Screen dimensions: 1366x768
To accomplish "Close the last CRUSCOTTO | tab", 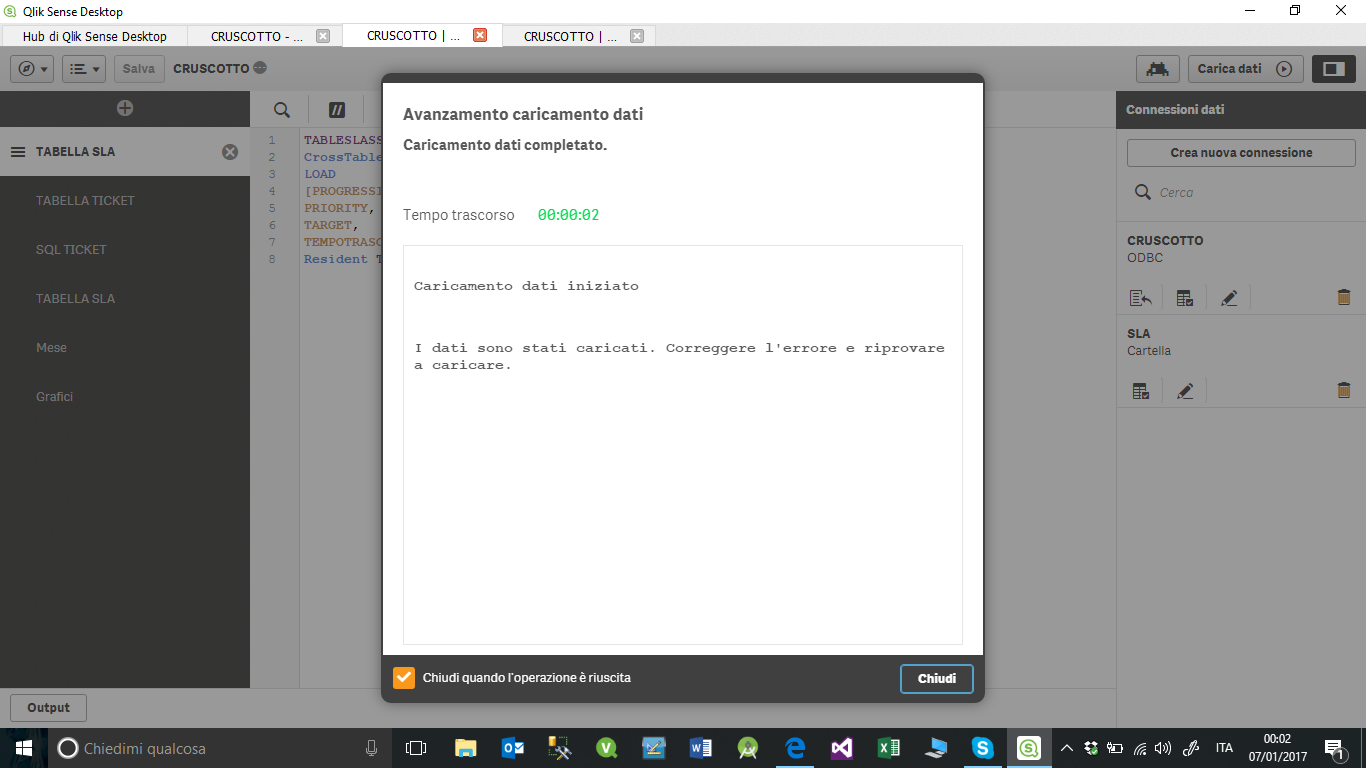I will (636, 36).
